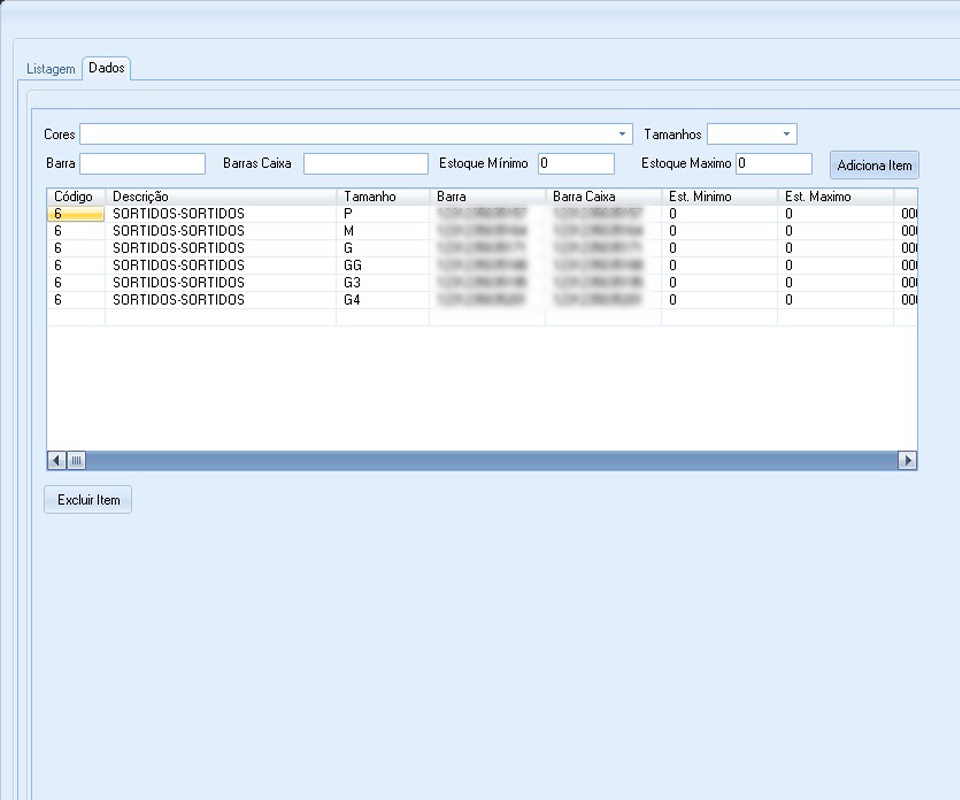This screenshot has width=960, height=800.
Task: Select the Estoque Maximo field
Action: [x=774, y=164]
